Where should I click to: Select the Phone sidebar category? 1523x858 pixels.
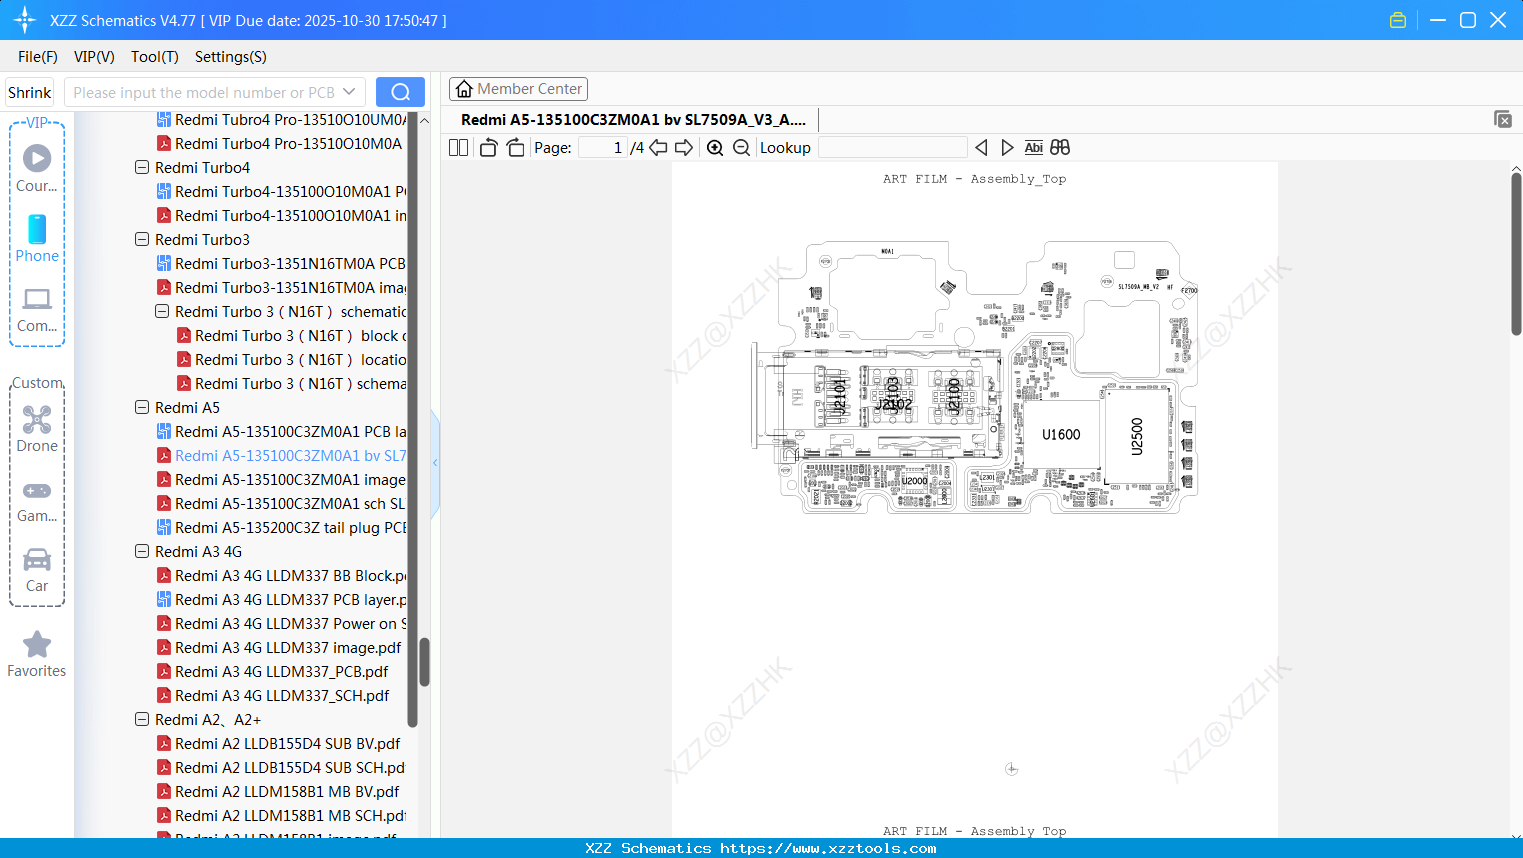[37, 239]
